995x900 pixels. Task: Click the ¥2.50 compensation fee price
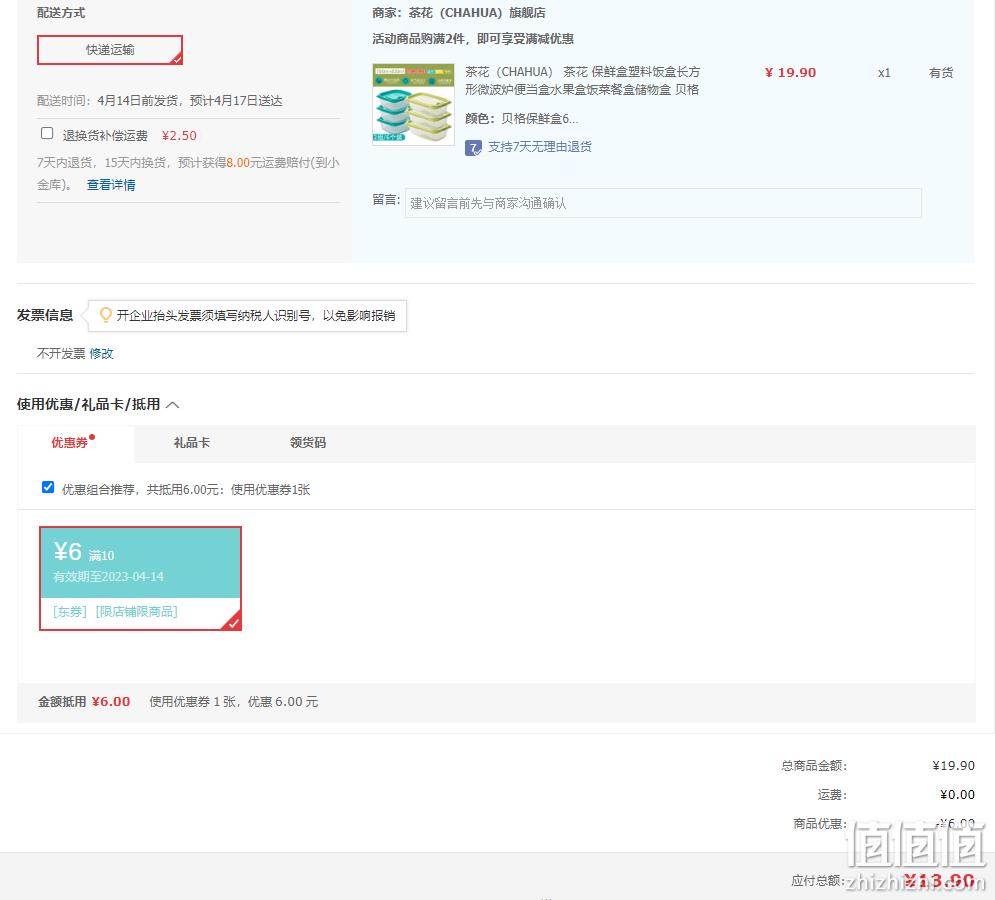pos(179,135)
